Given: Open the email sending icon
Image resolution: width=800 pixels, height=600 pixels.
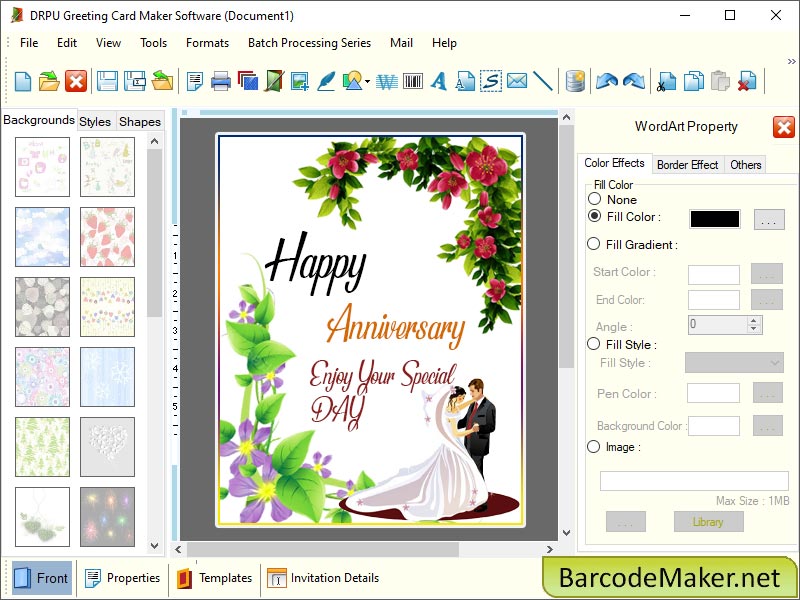Looking at the screenshot, I should [515, 81].
